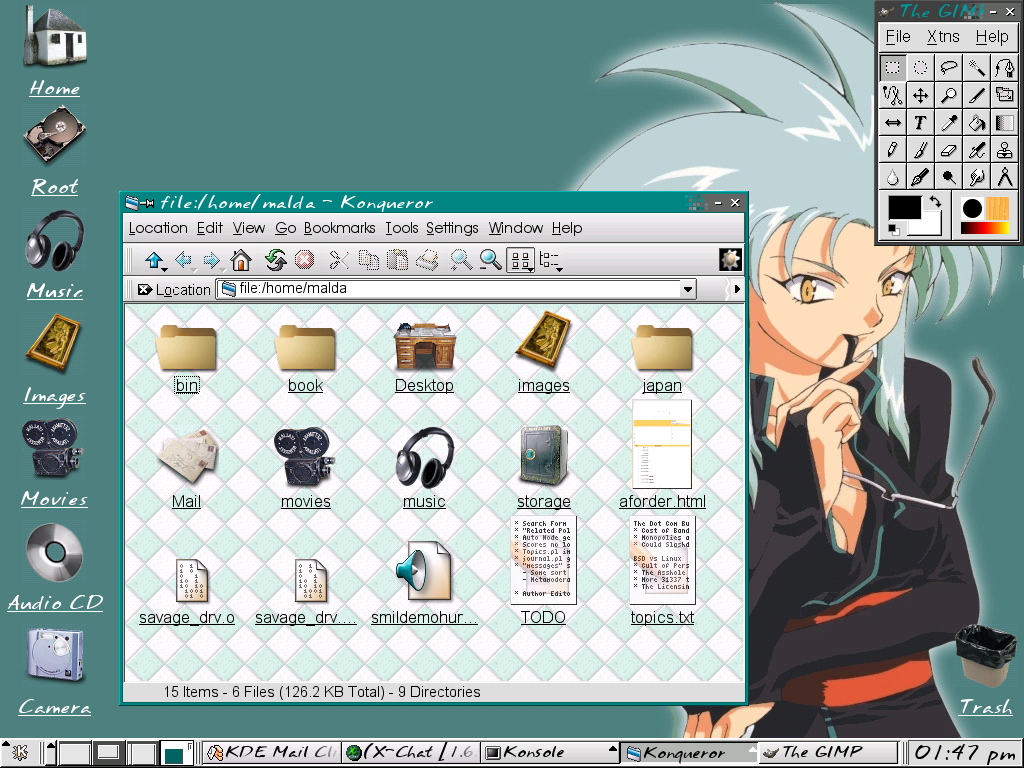1024x768 pixels.
Task: Open the tree view mode dropdown in Konqueror
Action: [x=559, y=268]
